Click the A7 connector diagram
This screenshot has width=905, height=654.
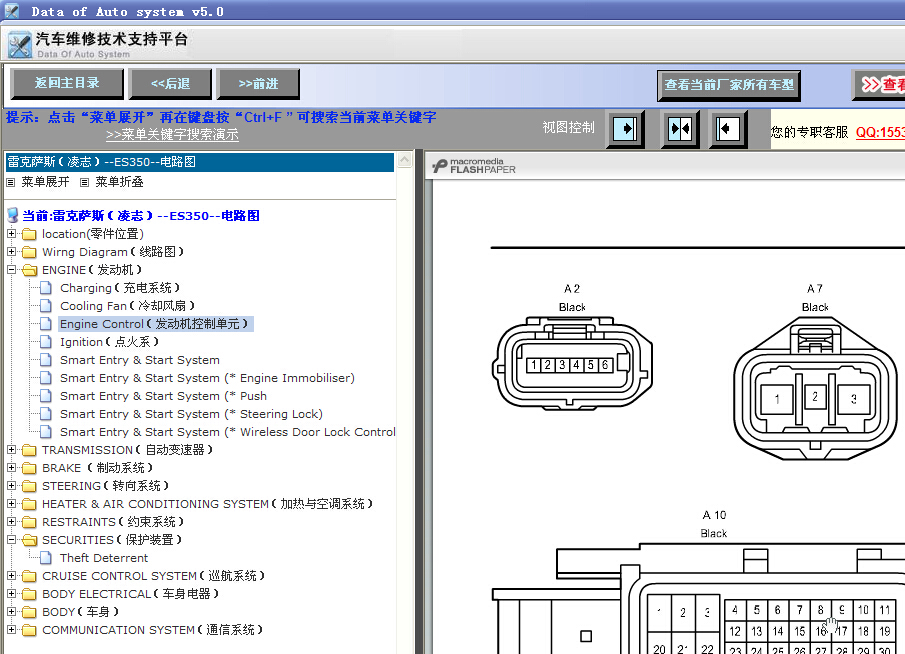click(815, 388)
